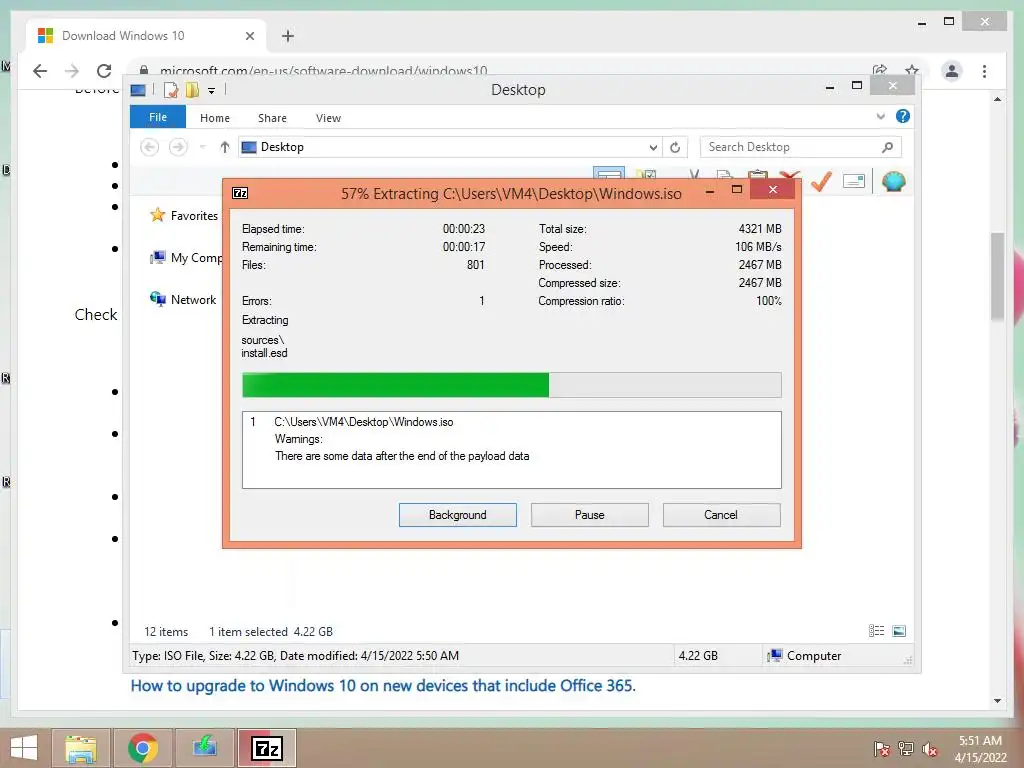Viewport: 1024px width, 768px height.
Task: Open the Chrome profile icon
Action: point(952,71)
